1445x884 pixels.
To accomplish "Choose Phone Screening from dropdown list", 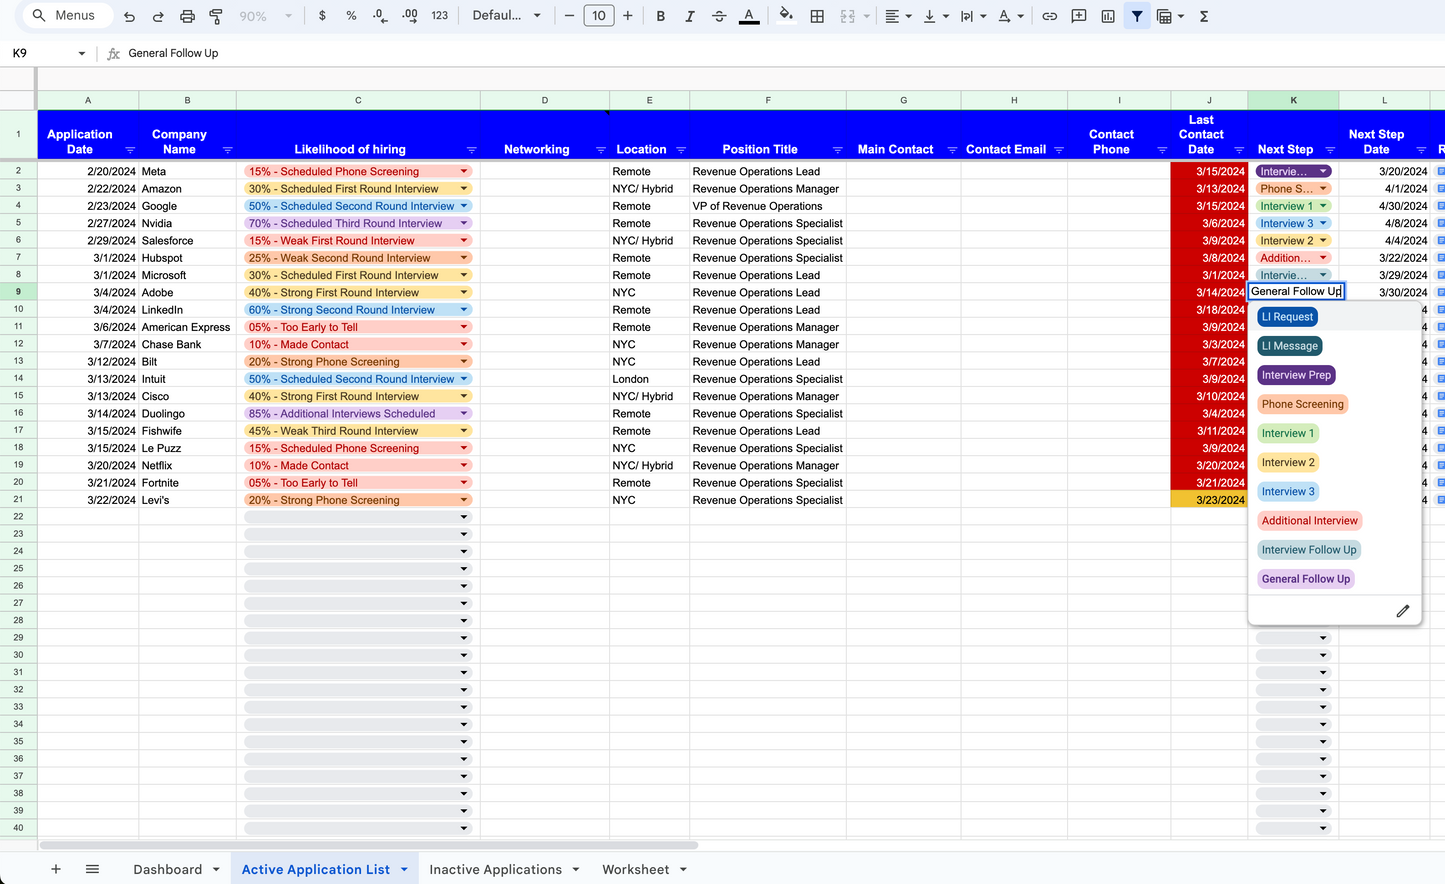I will (x=1302, y=404).
